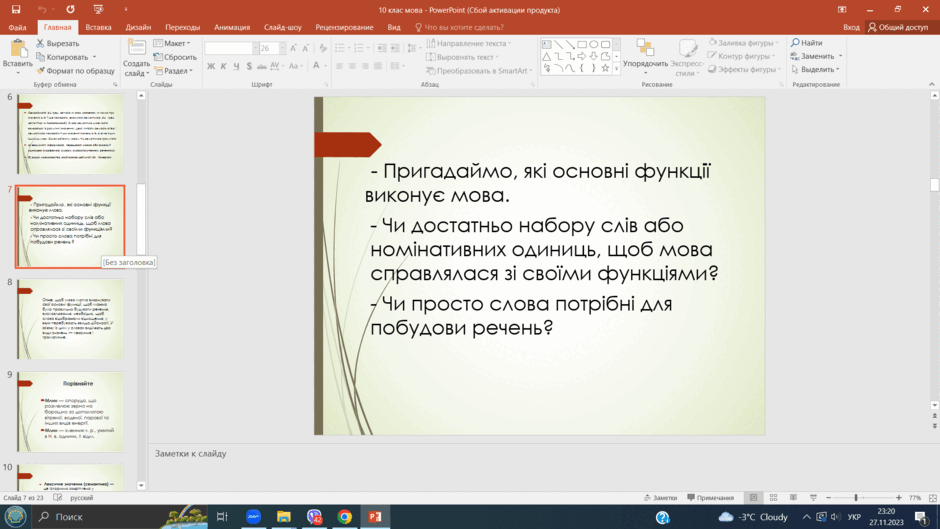The width and height of the screenshot is (940, 529).
Task: Click zoom out minus button
Action: pos(828,498)
